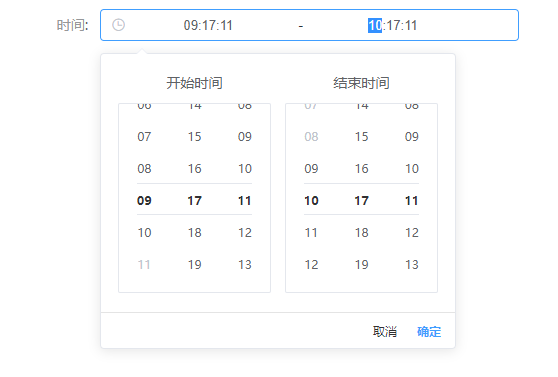This screenshot has width=558, height=377.
Task: Pick hour 07 in start time spinner
Action: [144, 136]
